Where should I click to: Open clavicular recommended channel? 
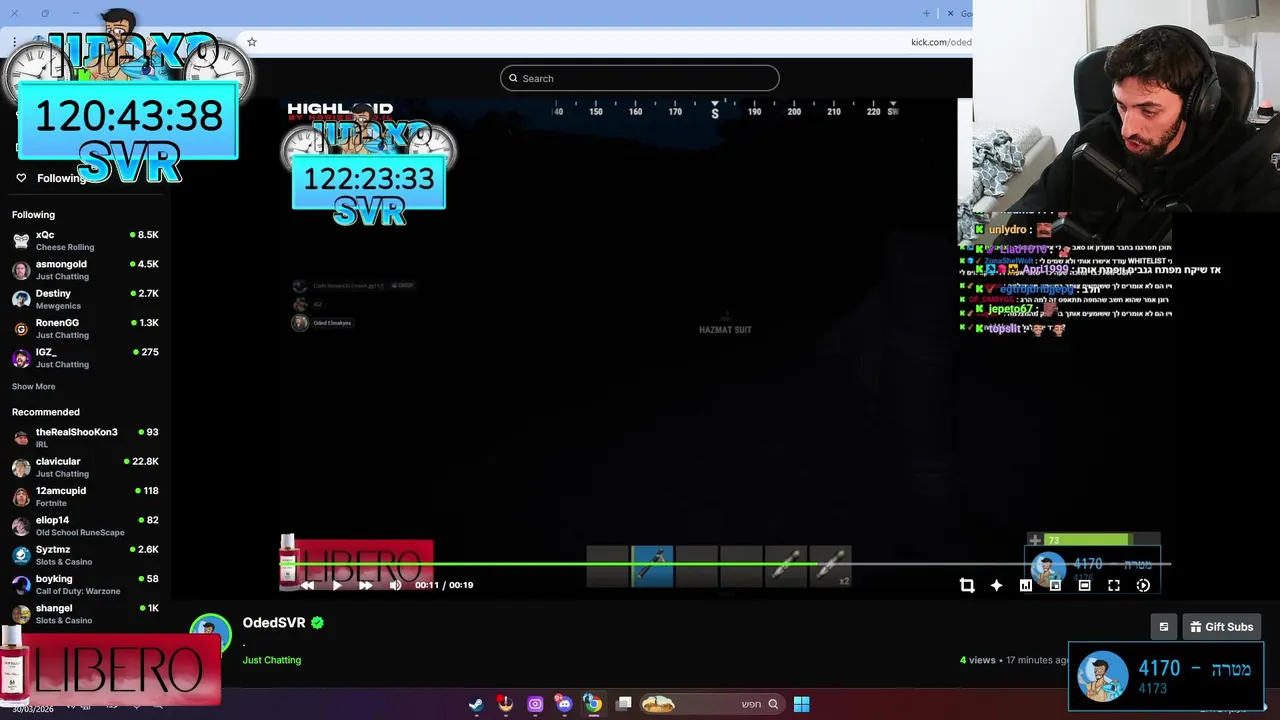(x=85, y=467)
